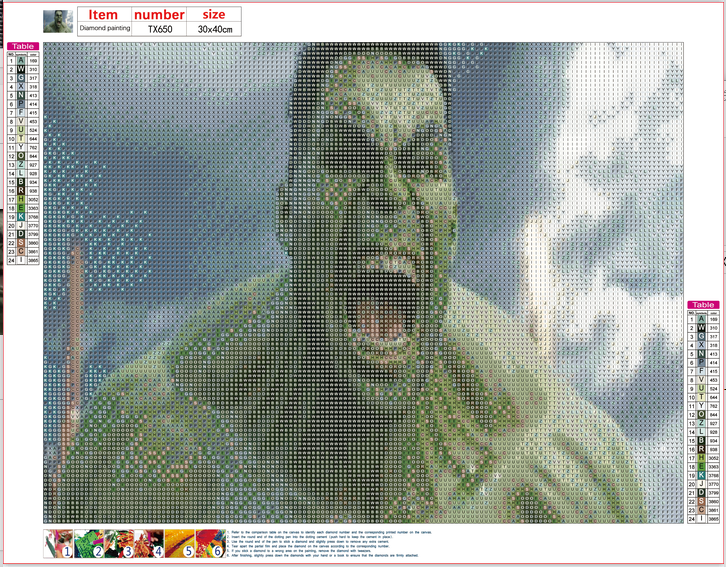The width and height of the screenshot is (726, 567).
Task: Click the red 'size' header cell
Action: point(214,15)
